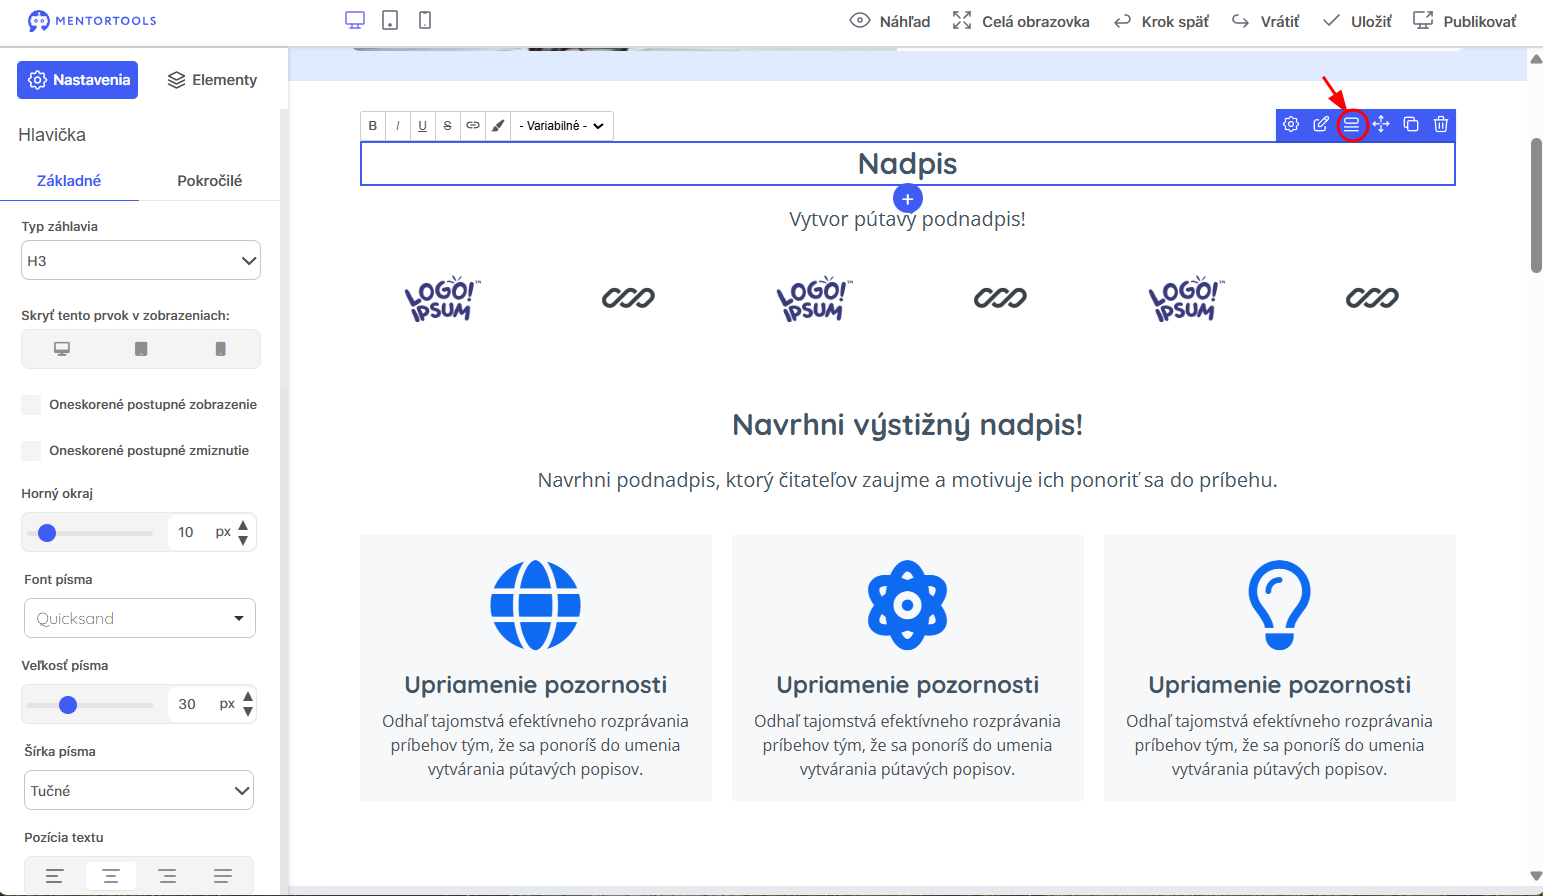Select mobile phone preview icon

(x=425, y=20)
